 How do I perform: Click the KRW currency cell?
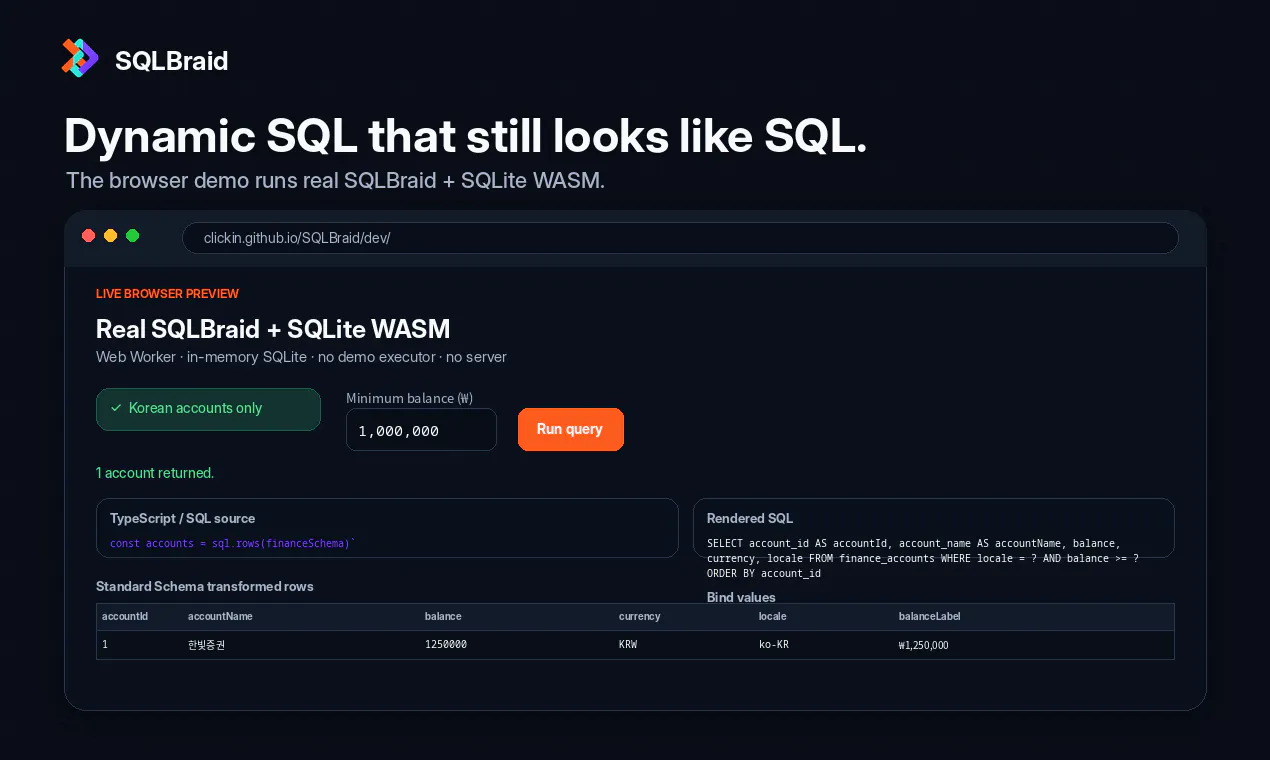tap(628, 645)
